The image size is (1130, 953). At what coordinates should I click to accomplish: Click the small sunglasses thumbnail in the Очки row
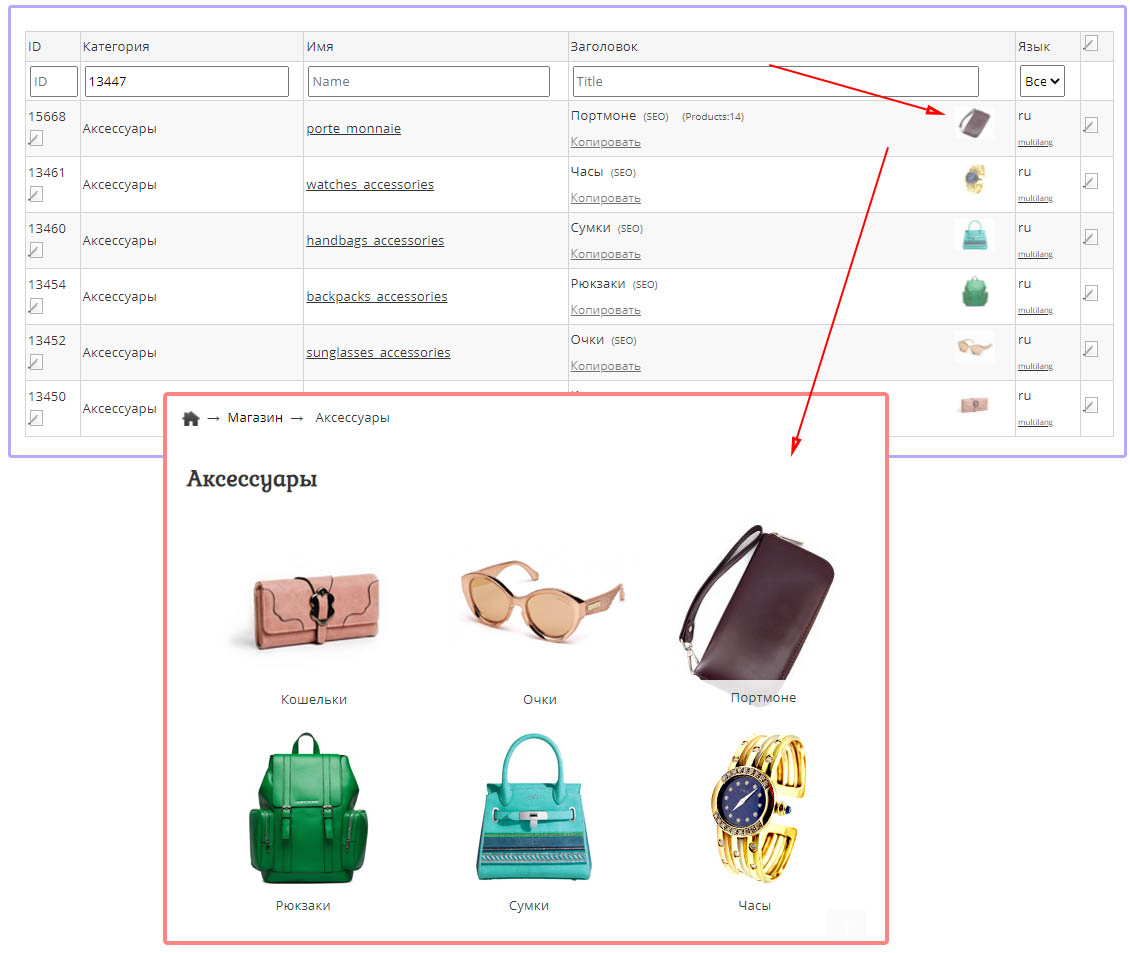pyautogui.click(x=974, y=348)
